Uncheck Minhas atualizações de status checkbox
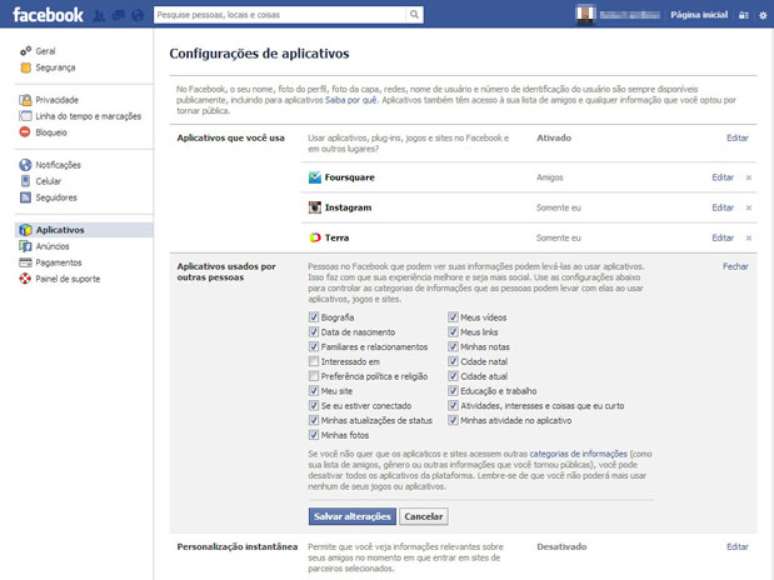774x580 pixels. click(313, 420)
